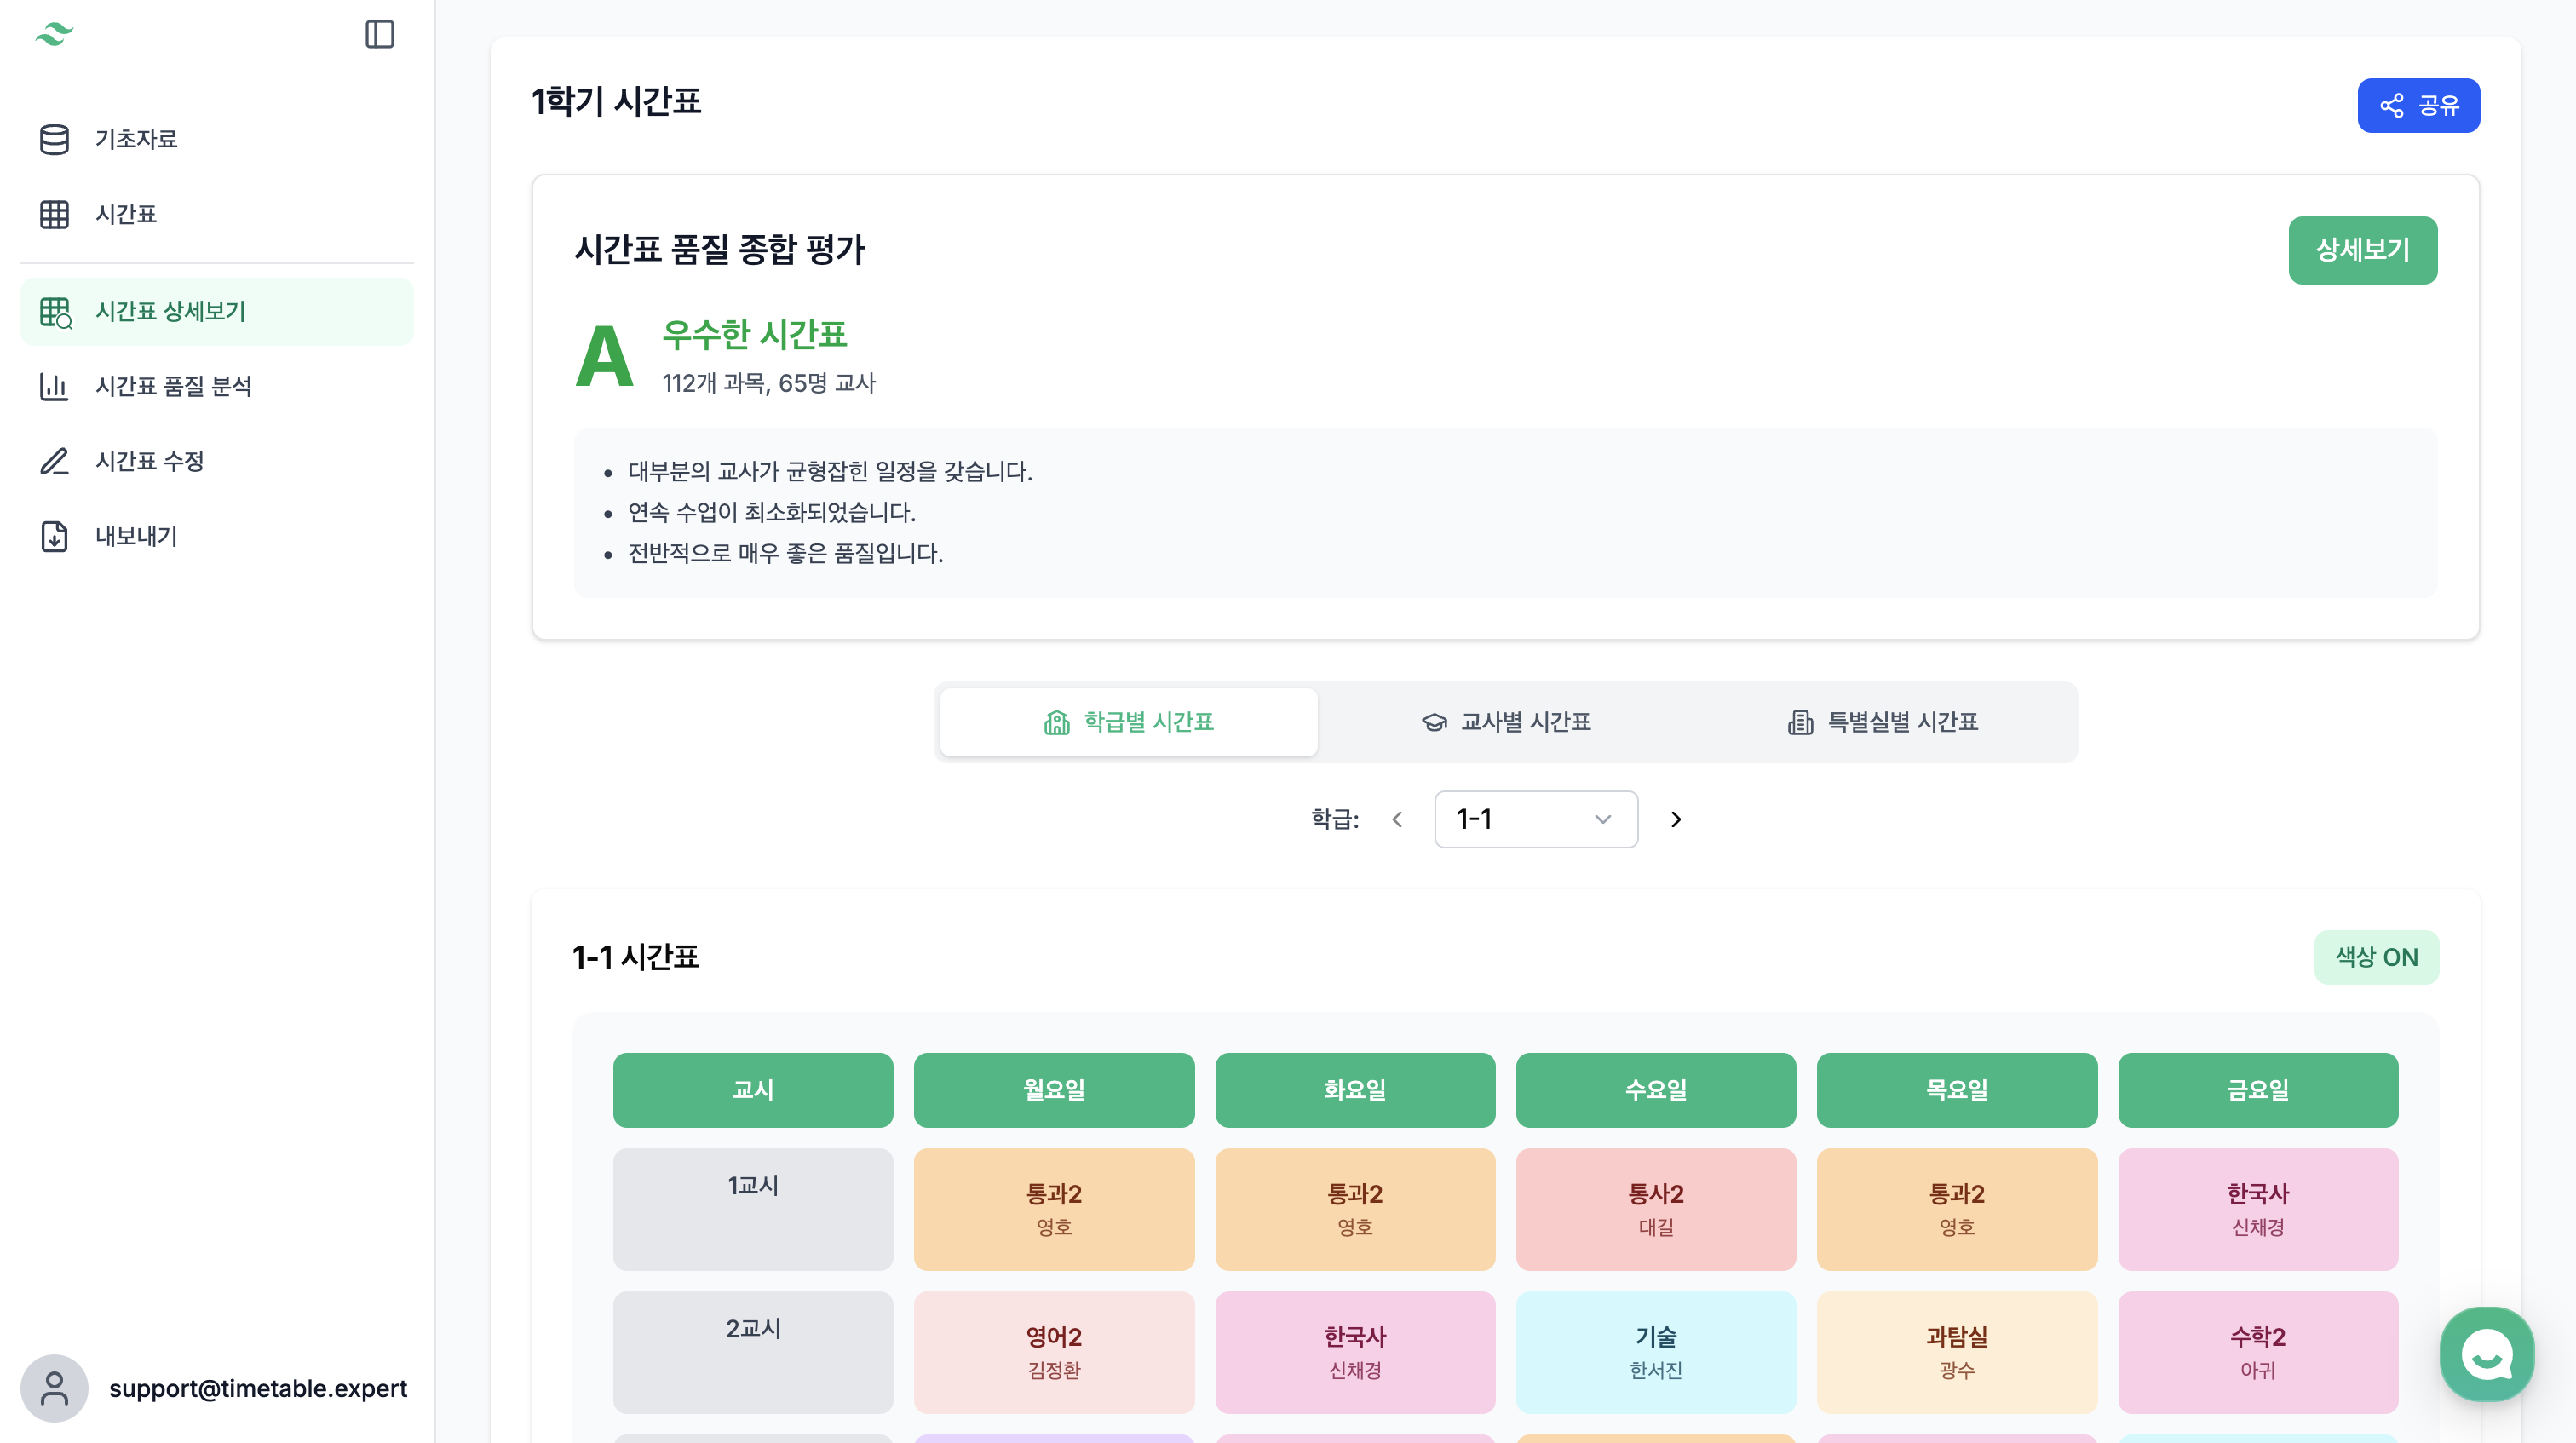Image resolution: width=2576 pixels, height=1443 pixels.
Task: Toggle the 색상 ON color switch
Action: coord(2376,957)
